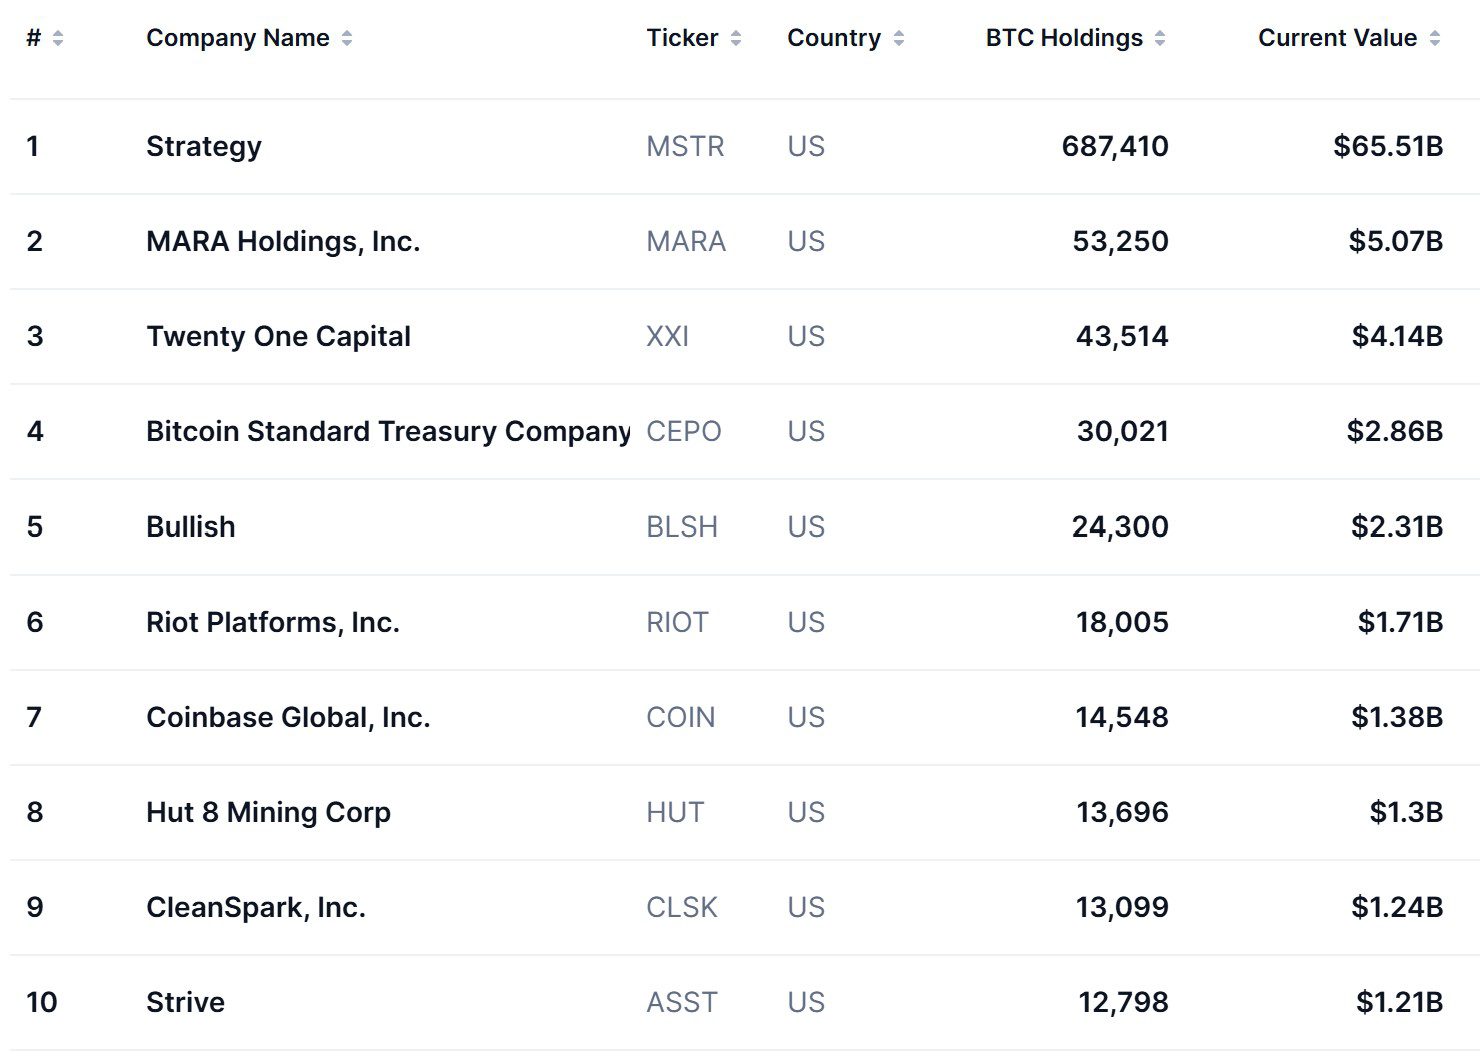Select Coinbase Global, Inc. in the list

coord(288,717)
